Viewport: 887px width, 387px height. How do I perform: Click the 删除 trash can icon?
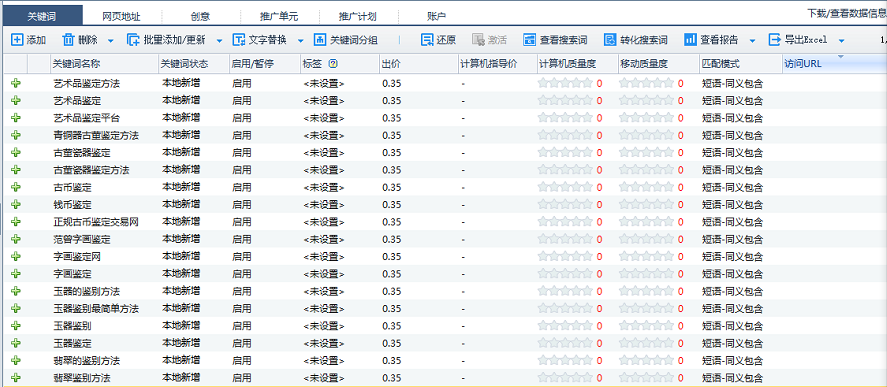coord(68,40)
